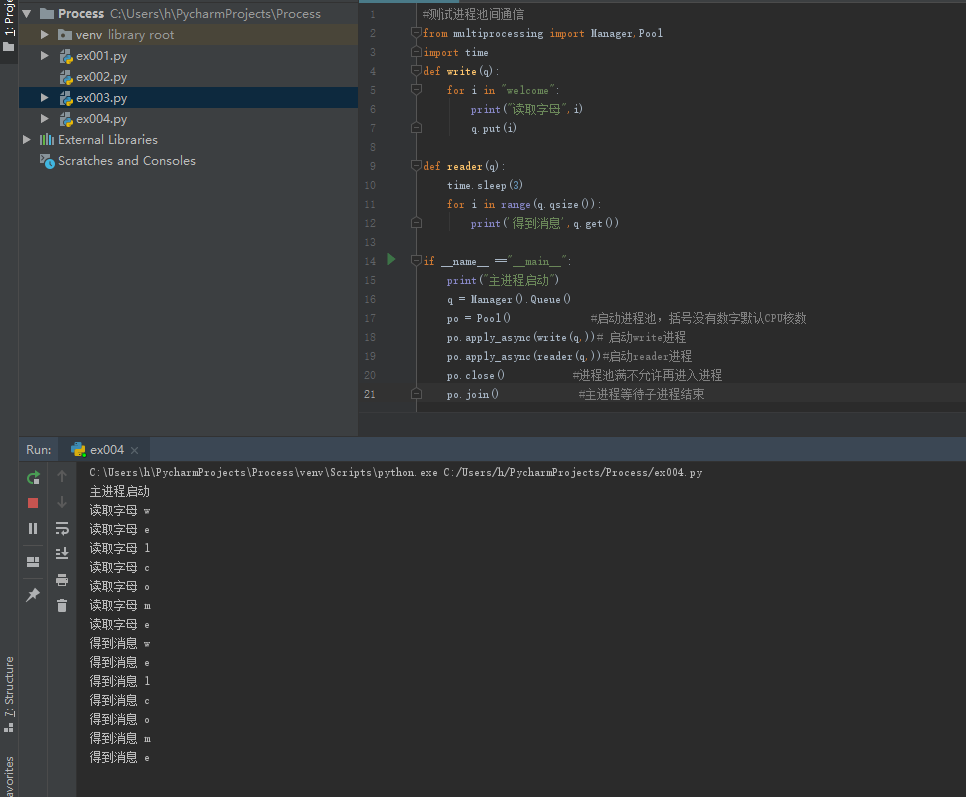Screen dimensions: 966x797
Task: Expand the ex001.py tree node
Action: tap(44, 55)
